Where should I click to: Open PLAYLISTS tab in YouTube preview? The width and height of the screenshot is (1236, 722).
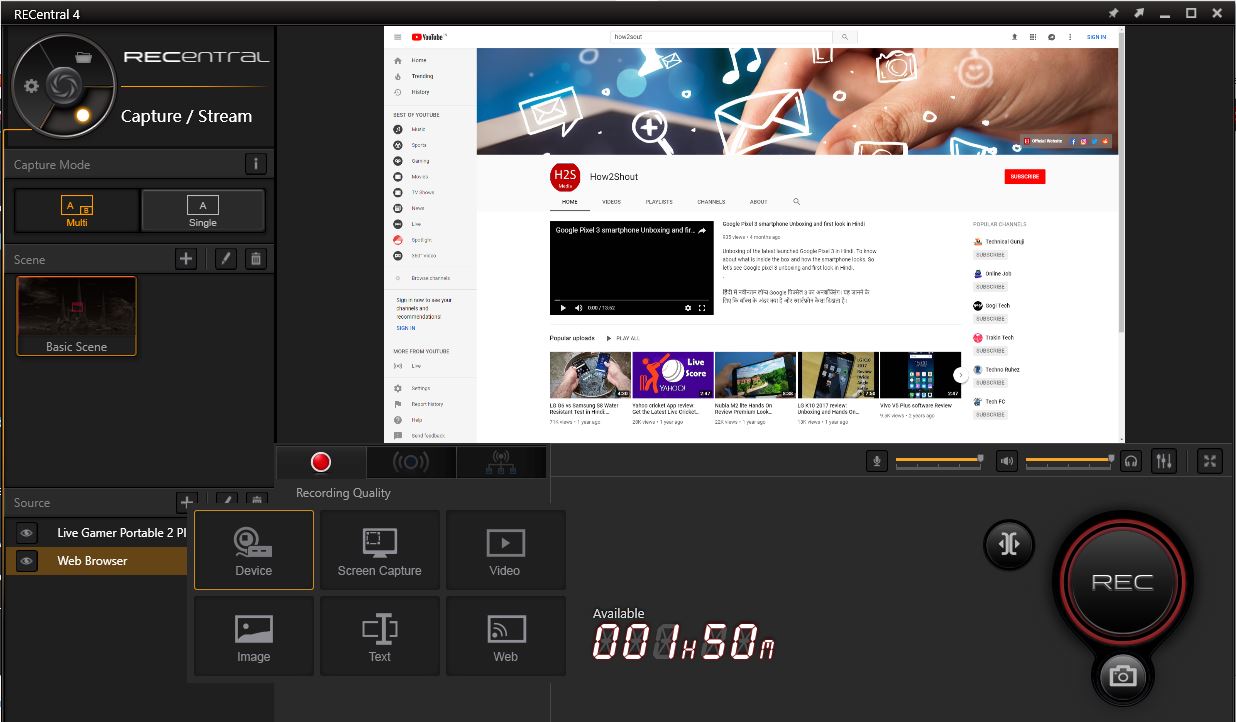pyautogui.click(x=659, y=202)
